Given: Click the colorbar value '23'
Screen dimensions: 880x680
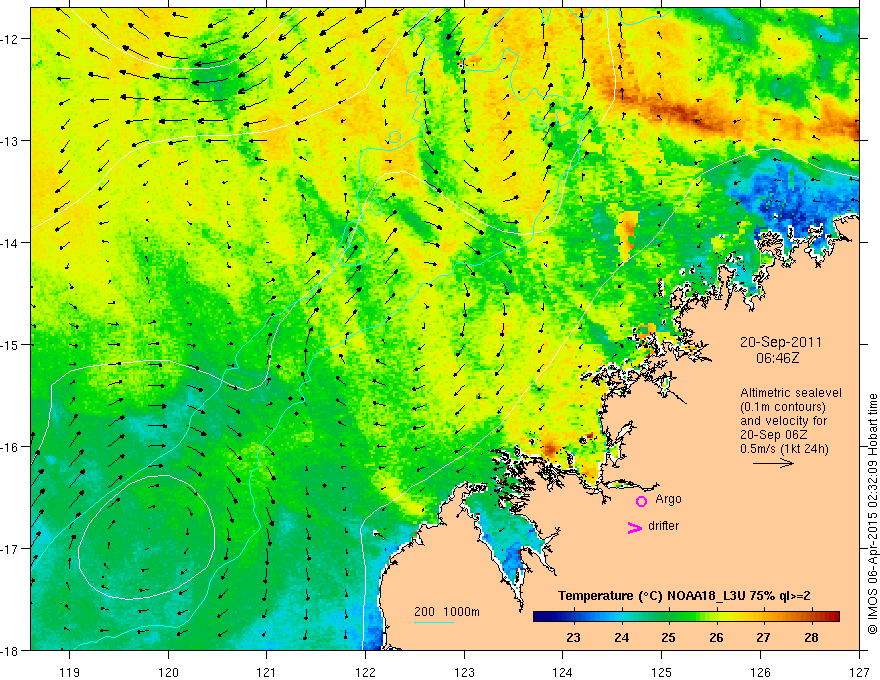Looking at the screenshot, I should (573, 637).
